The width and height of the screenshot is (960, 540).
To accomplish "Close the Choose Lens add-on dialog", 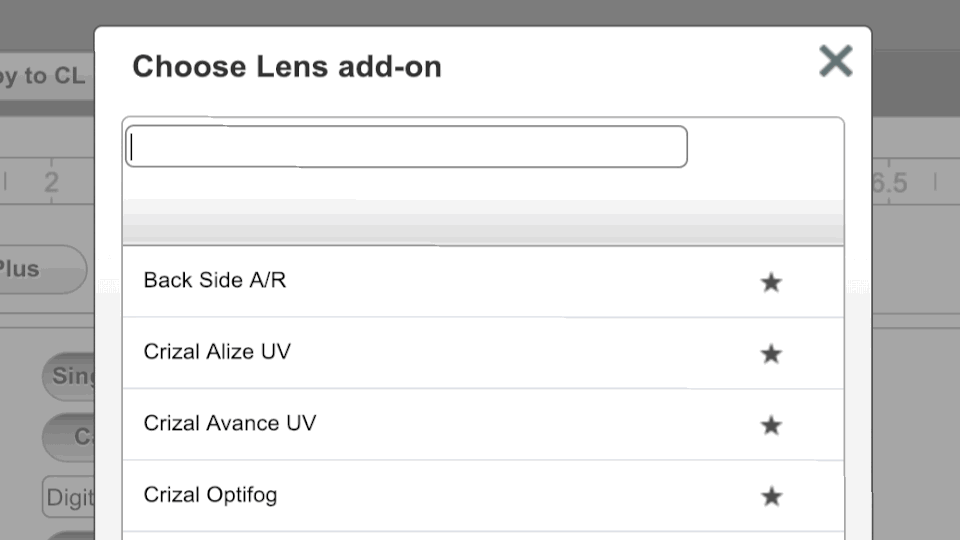I will tap(835, 61).
